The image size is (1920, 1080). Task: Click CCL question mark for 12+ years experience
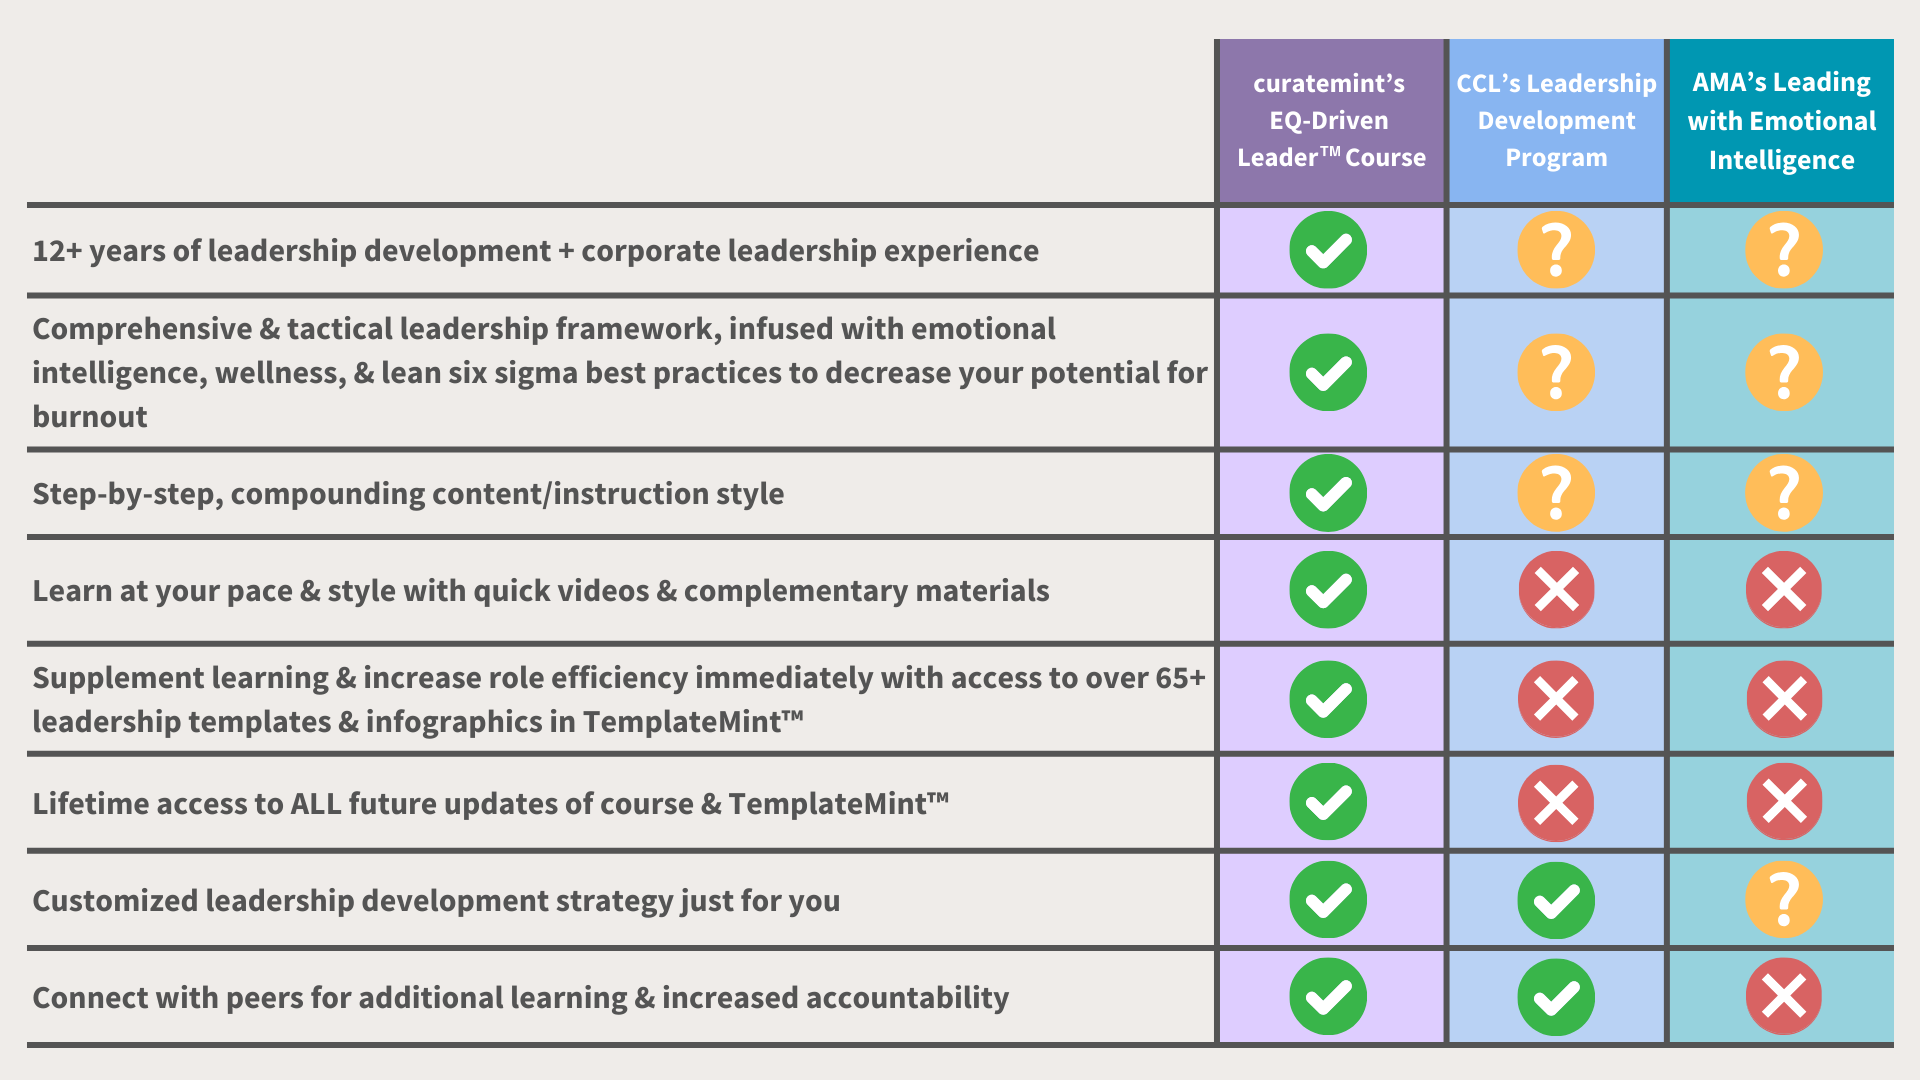[x=1556, y=250]
